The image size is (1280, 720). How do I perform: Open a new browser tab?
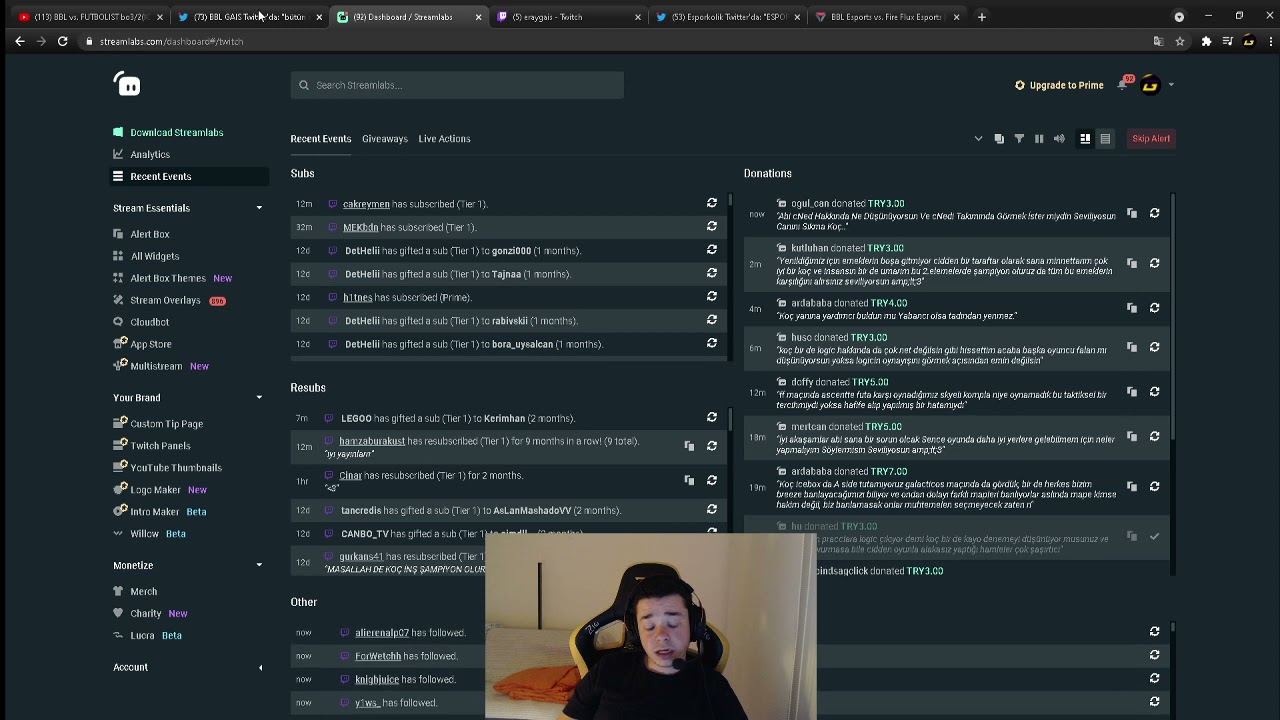[982, 17]
